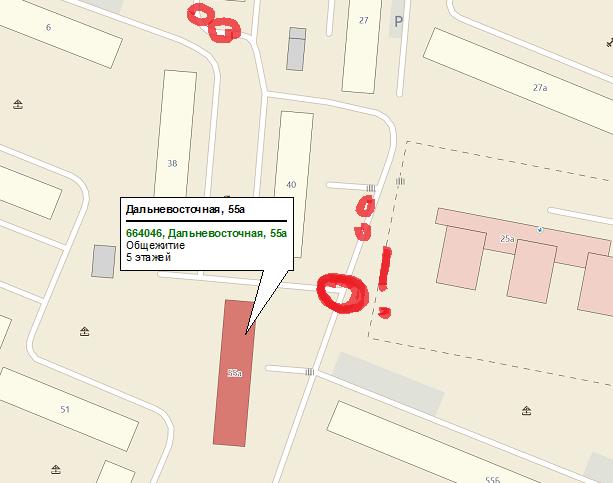613x483 pixels.
Task: Select the long building labeled 27а
Action: pos(520,80)
